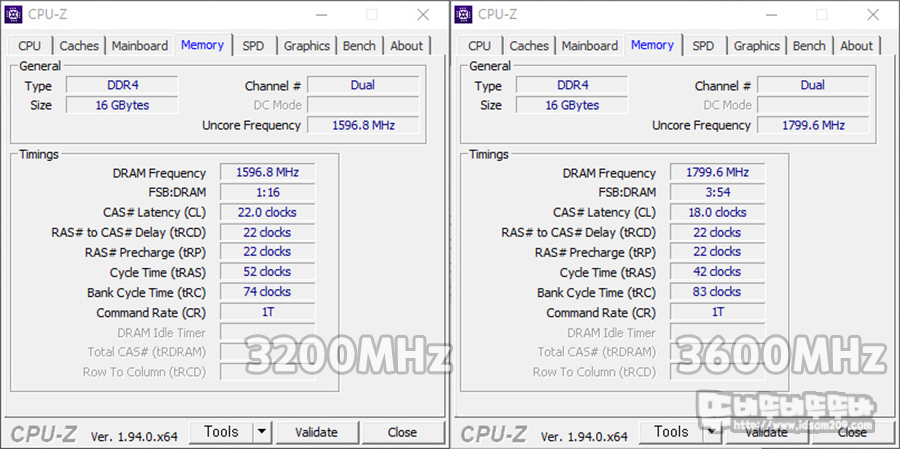This screenshot has height=449, width=900.
Task: Open the Graphics tab in the right window
Action: 757,46
